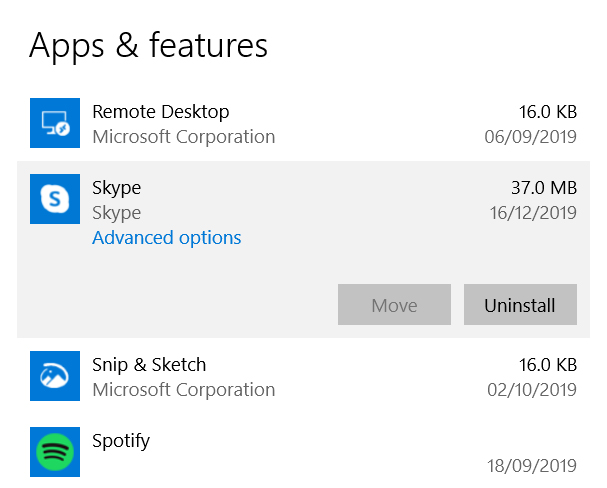The image size is (607, 488).
Task: Open Advanced options for Skype
Action: 166,238
